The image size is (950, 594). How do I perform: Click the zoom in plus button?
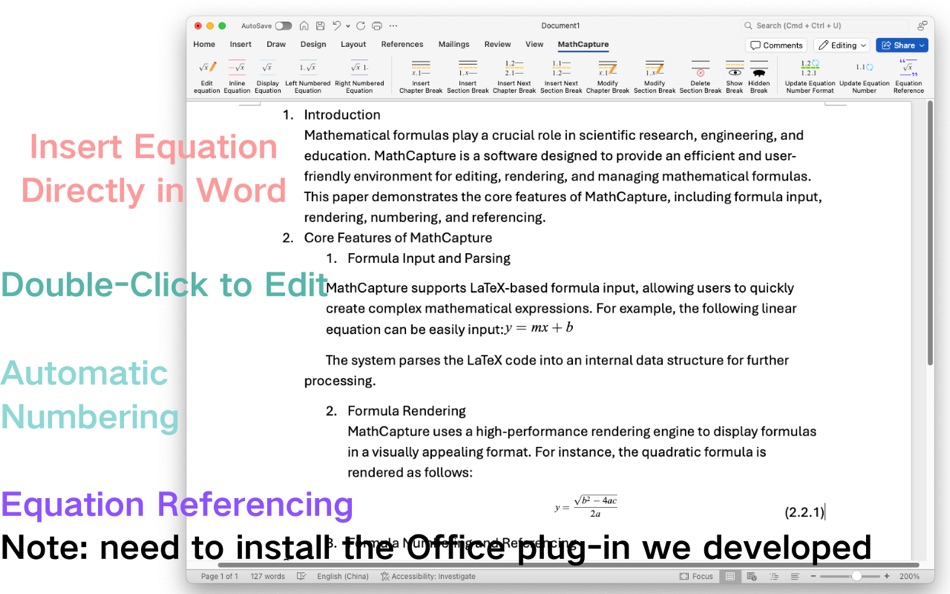point(887,576)
